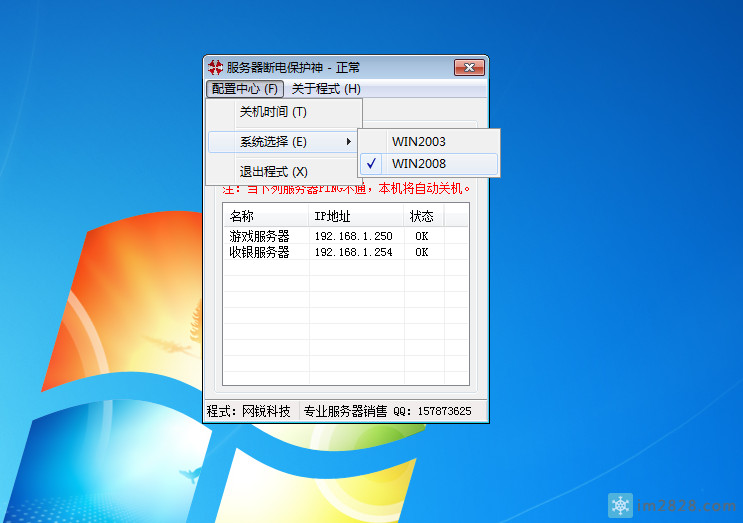Viewport: 743px width, 523px height.
Task: Click OK status of 192.168.1.254 server
Action: tap(422, 252)
